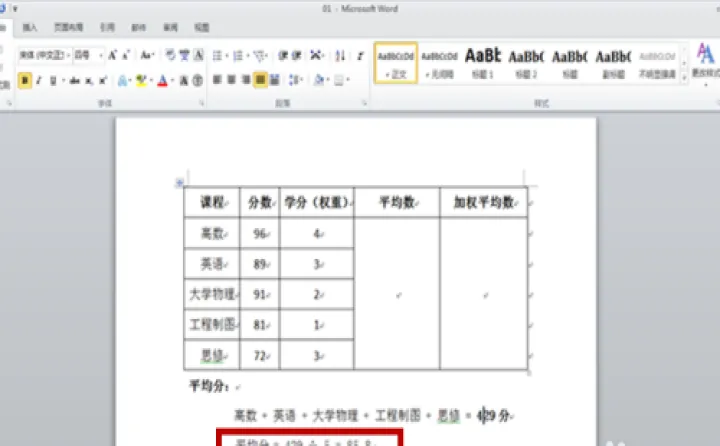The image size is (720, 446).
Task: Expand the paragraph shading color arrow
Action: 328,80
